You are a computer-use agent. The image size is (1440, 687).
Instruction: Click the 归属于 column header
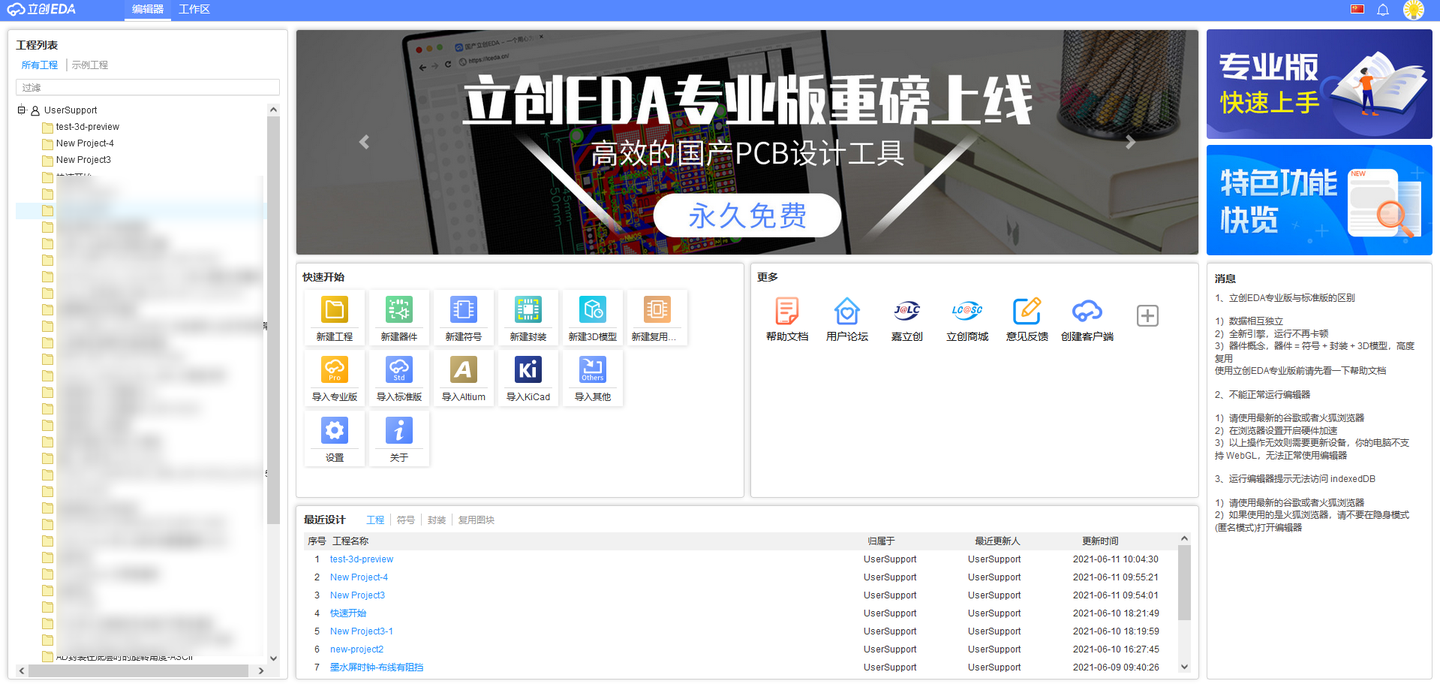[881, 541]
